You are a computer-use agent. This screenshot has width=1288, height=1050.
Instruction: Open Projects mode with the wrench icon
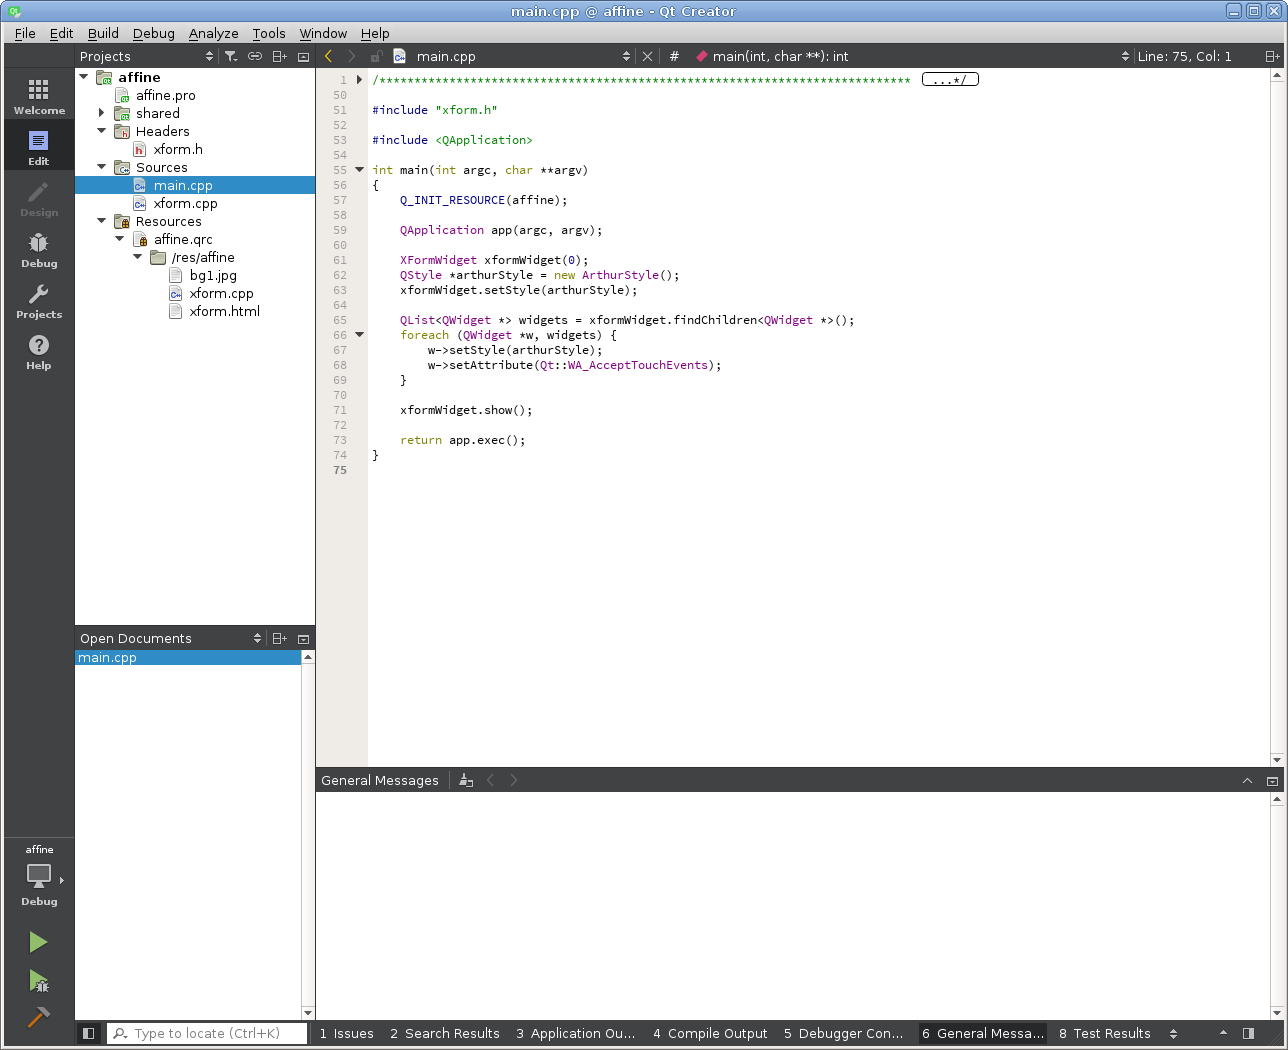click(39, 301)
